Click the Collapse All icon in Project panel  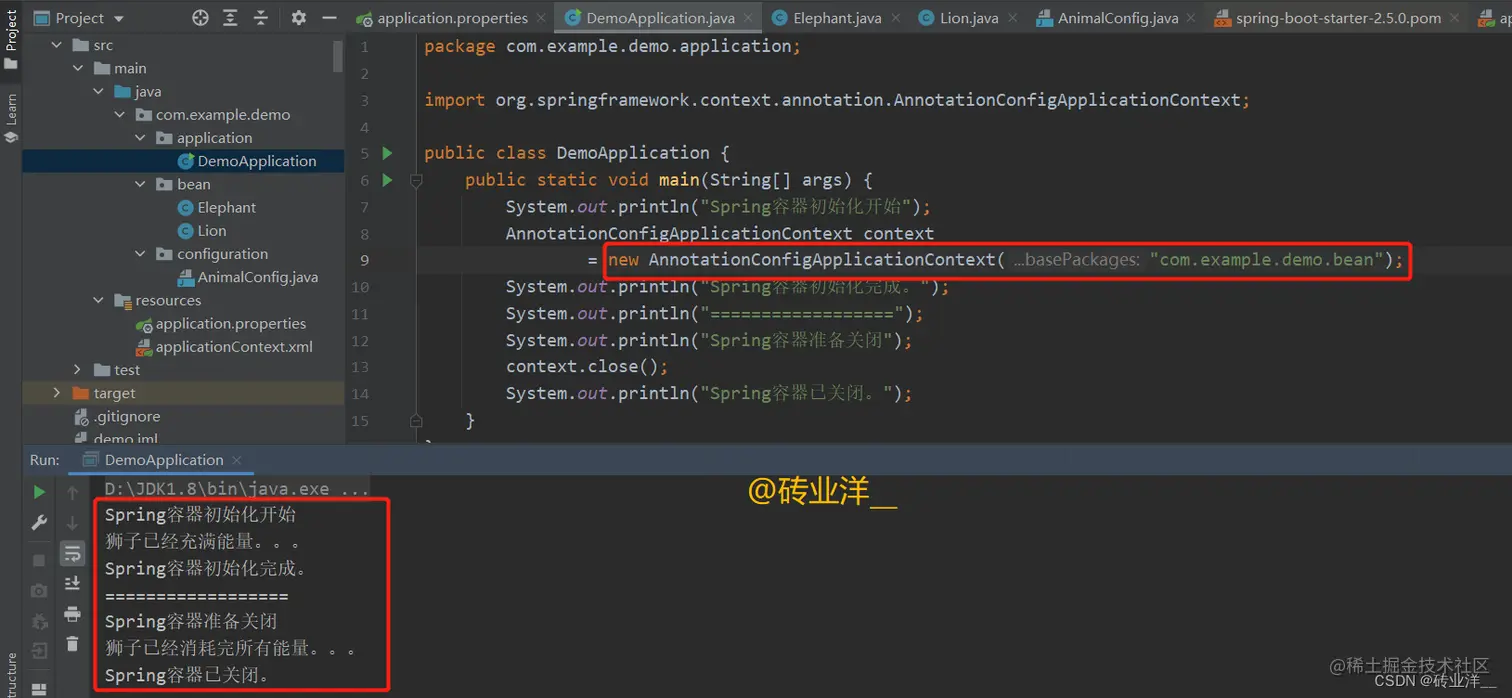pos(261,18)
